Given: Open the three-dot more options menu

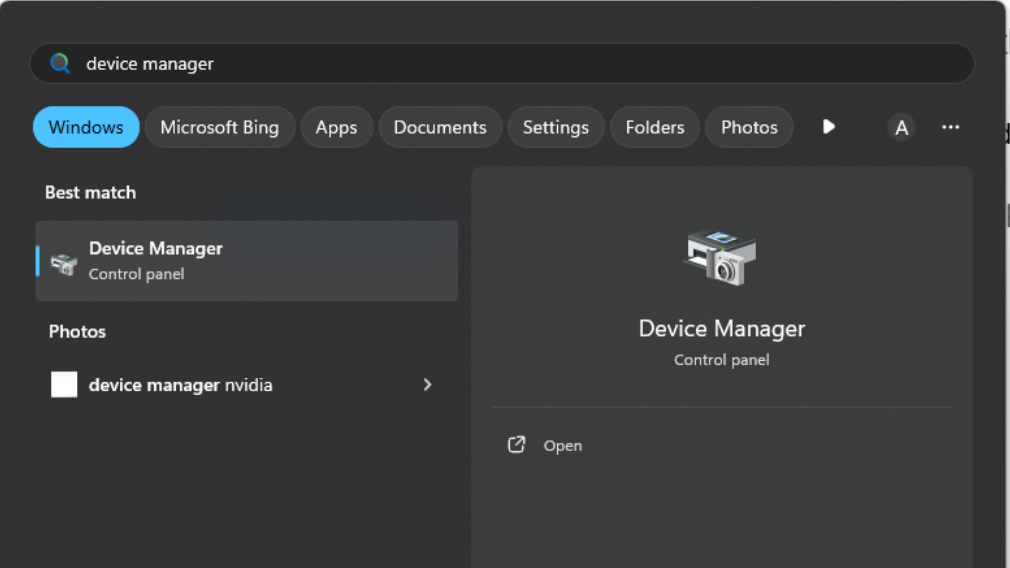Looking at the screenshot, I should click(x=950, y=127).
